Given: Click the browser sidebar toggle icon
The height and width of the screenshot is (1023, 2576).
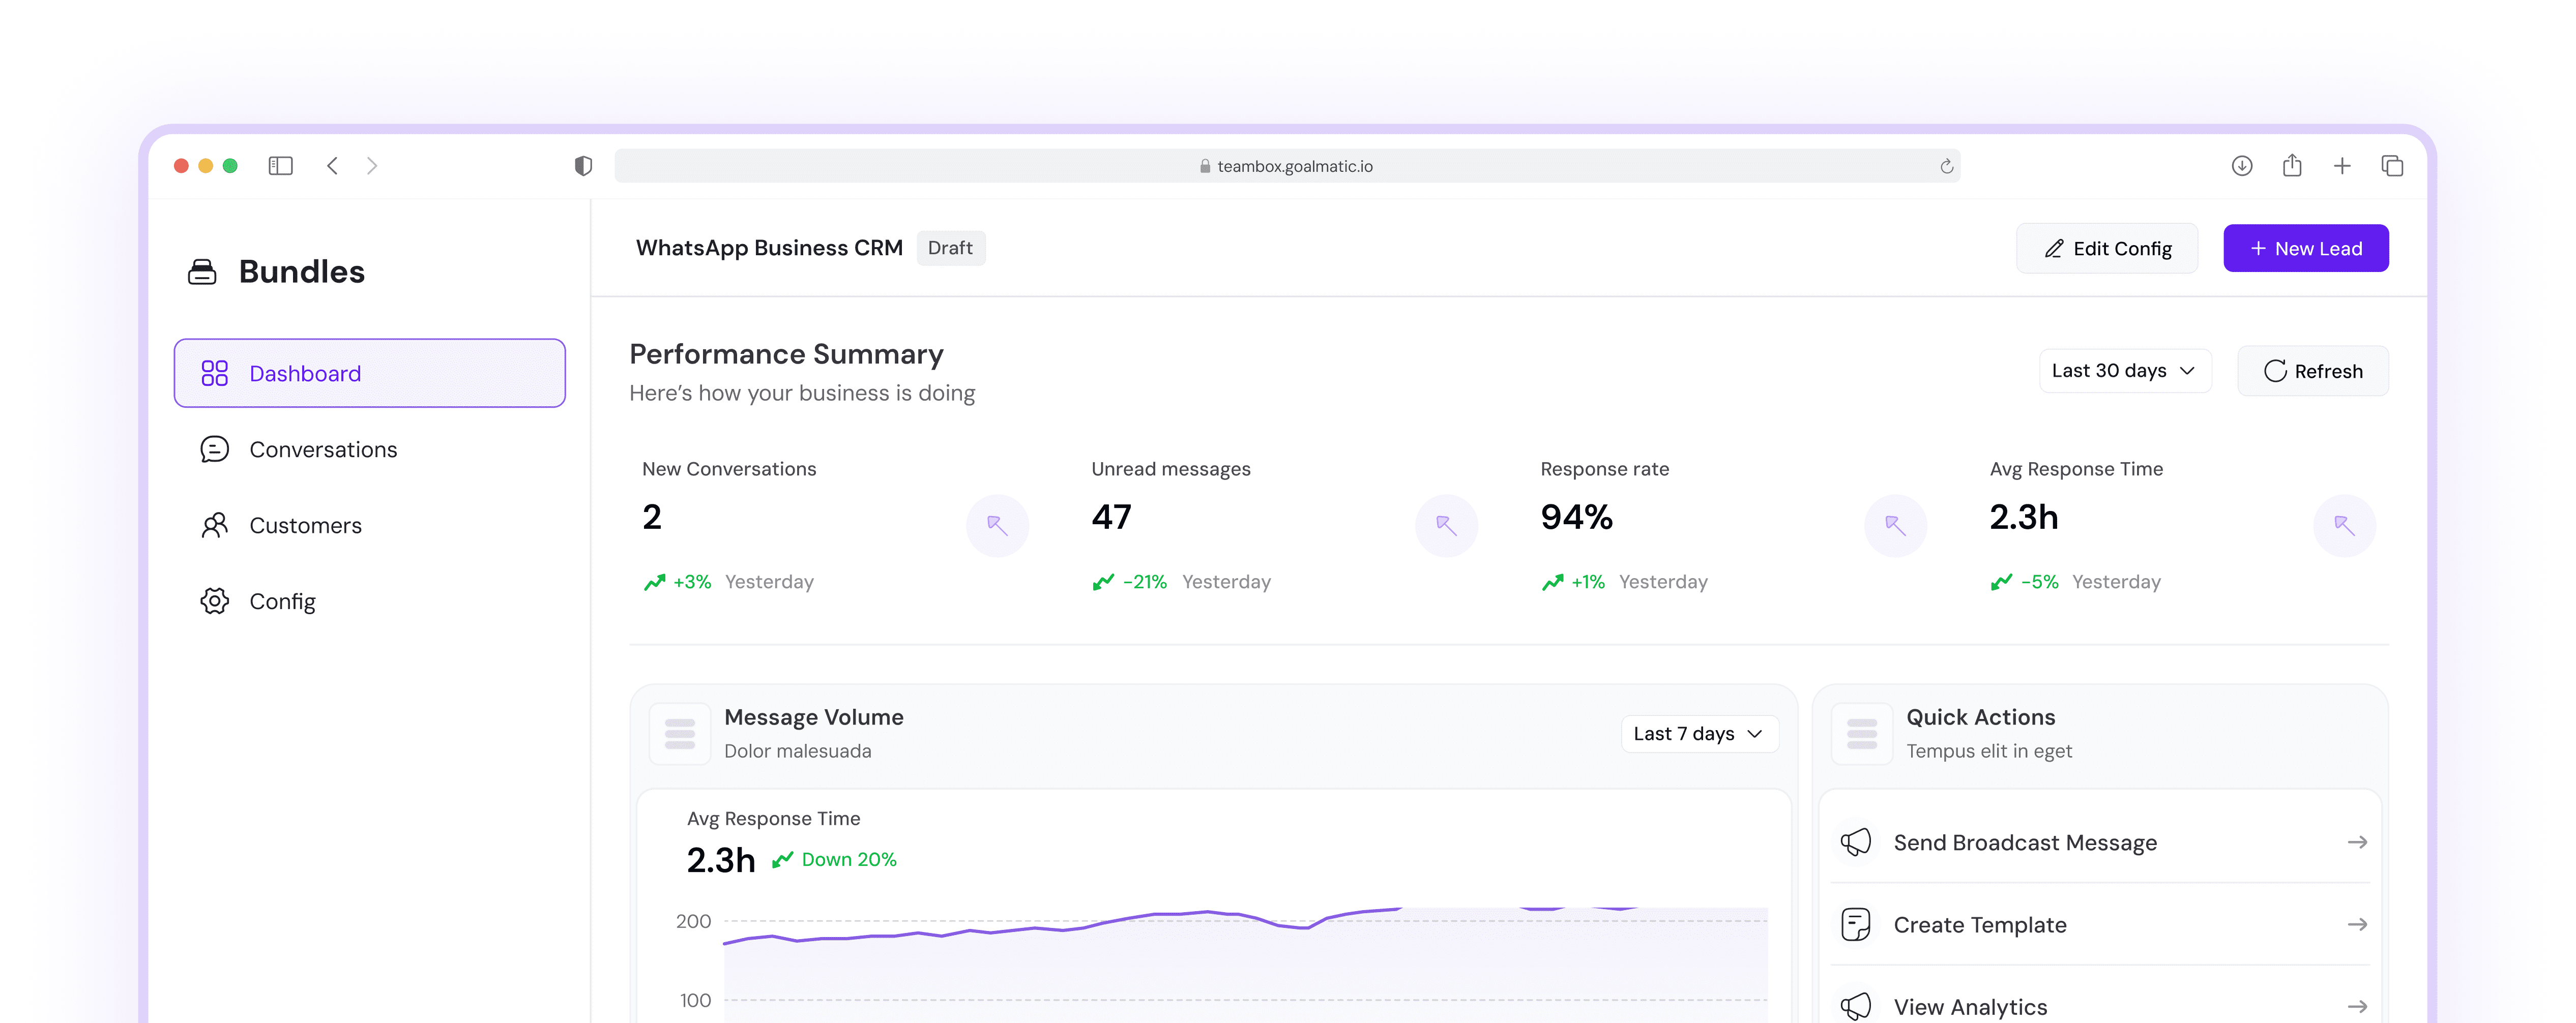Looking at the screenshot, I should [x=280, y=166].
